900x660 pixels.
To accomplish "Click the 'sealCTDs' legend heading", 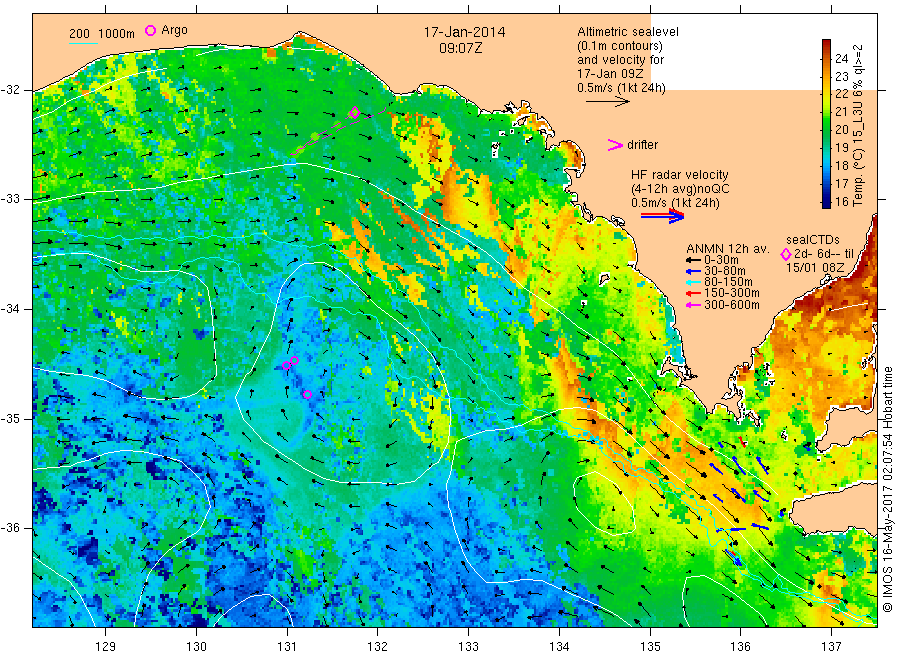I will tap(813, 240).
